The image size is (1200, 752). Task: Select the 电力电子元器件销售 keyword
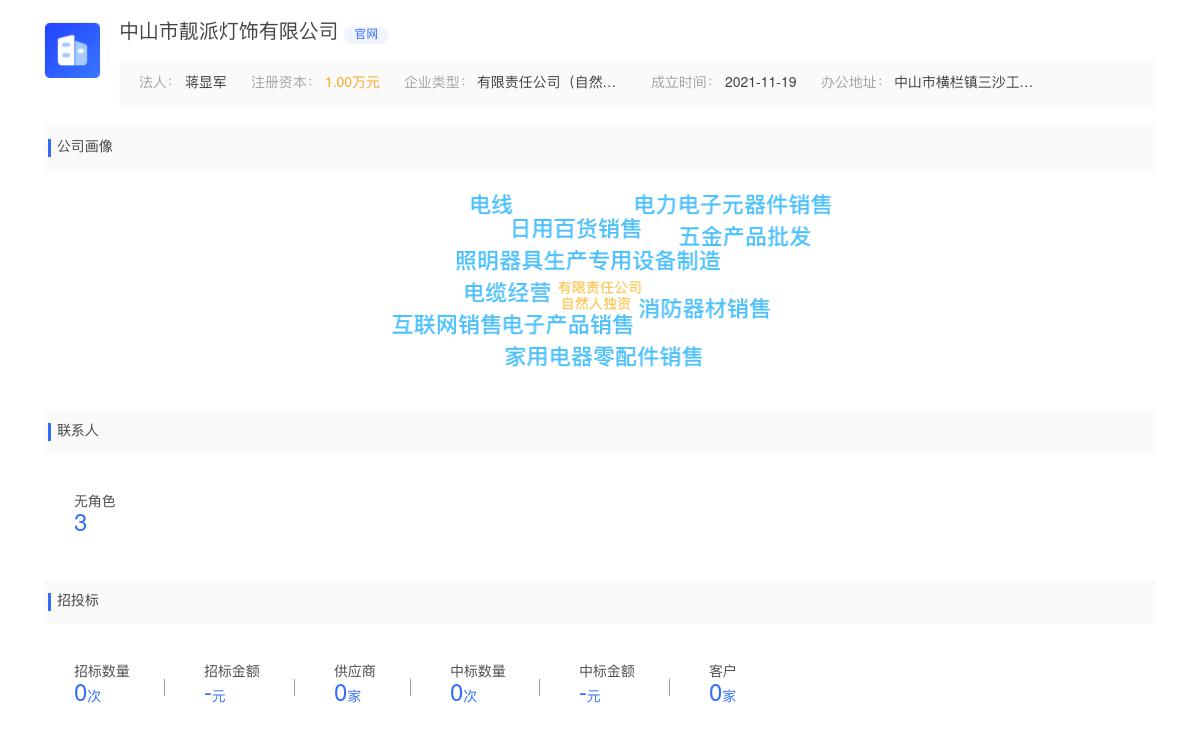[x=733, y=205]
